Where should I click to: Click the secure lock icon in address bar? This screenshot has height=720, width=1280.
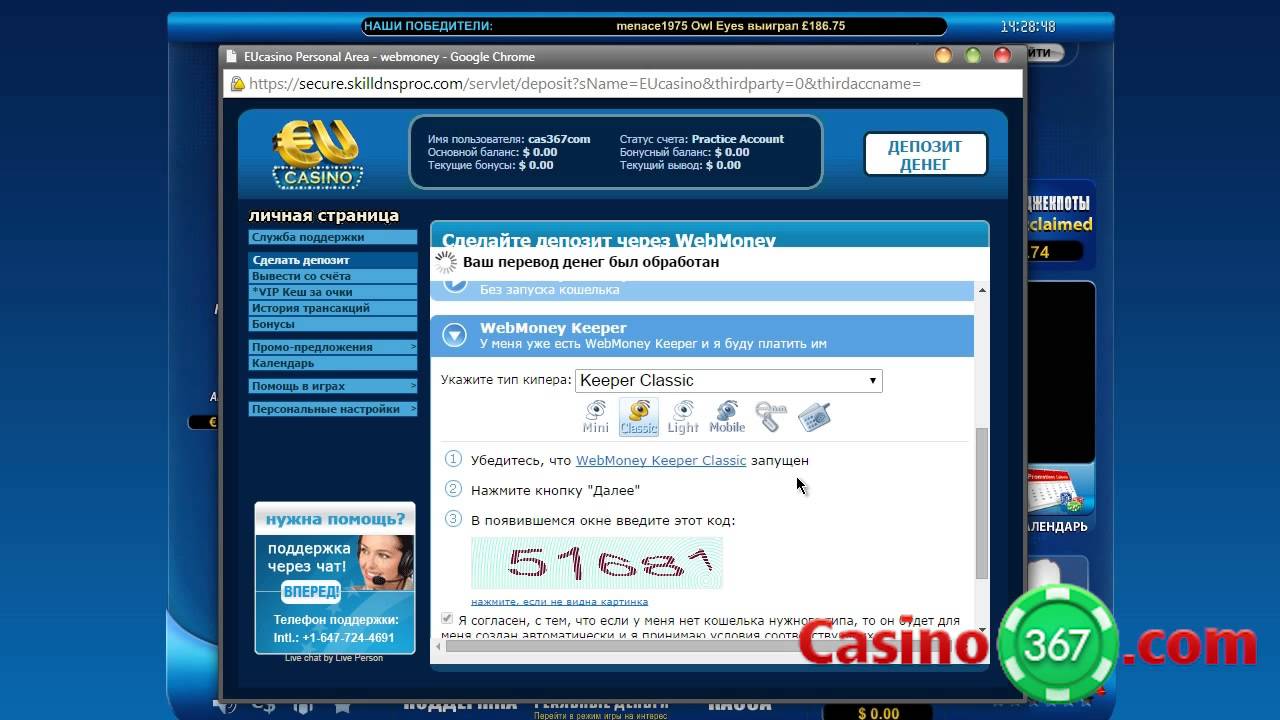click(236, 84)
